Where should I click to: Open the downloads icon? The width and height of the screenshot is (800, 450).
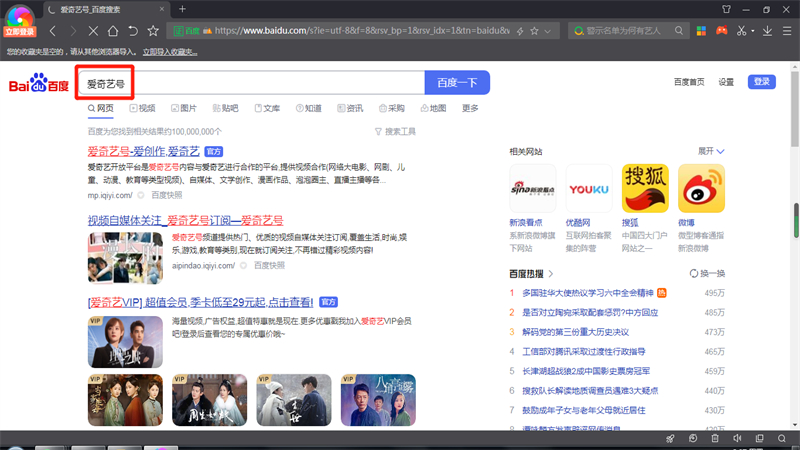pyautogui.click(x=767, y=31)
